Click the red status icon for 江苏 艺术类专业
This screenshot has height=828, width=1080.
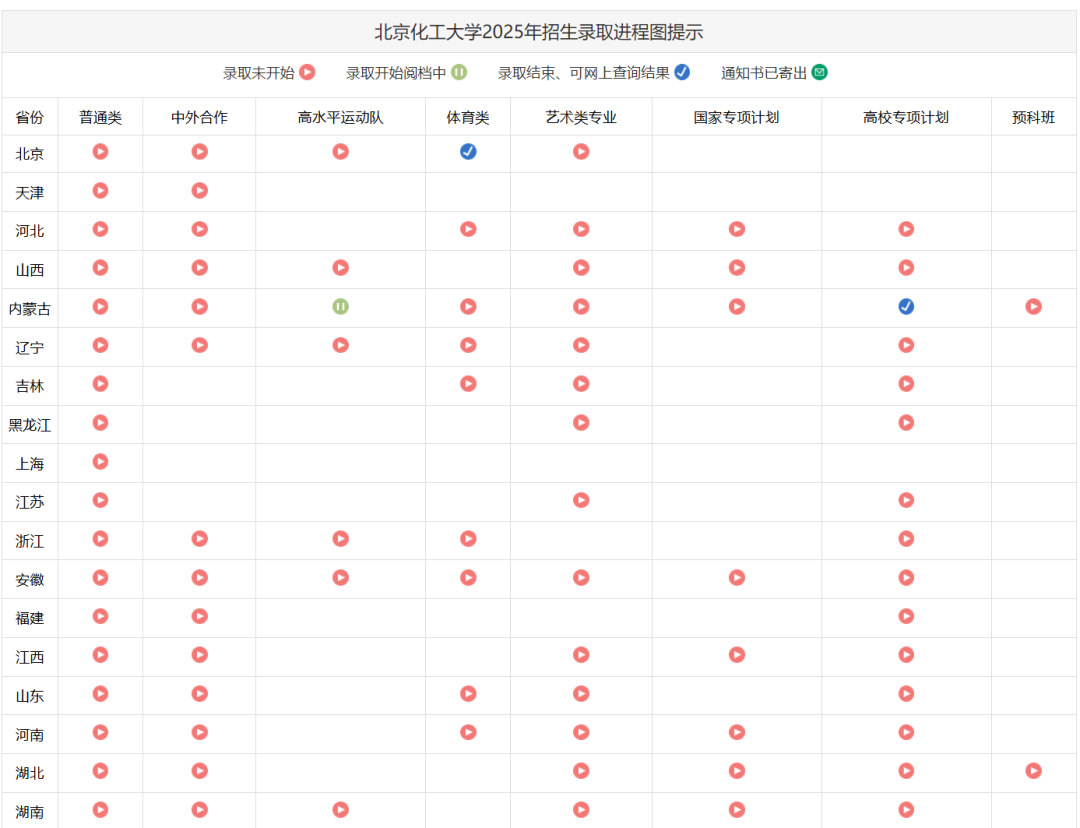(581, 500)
